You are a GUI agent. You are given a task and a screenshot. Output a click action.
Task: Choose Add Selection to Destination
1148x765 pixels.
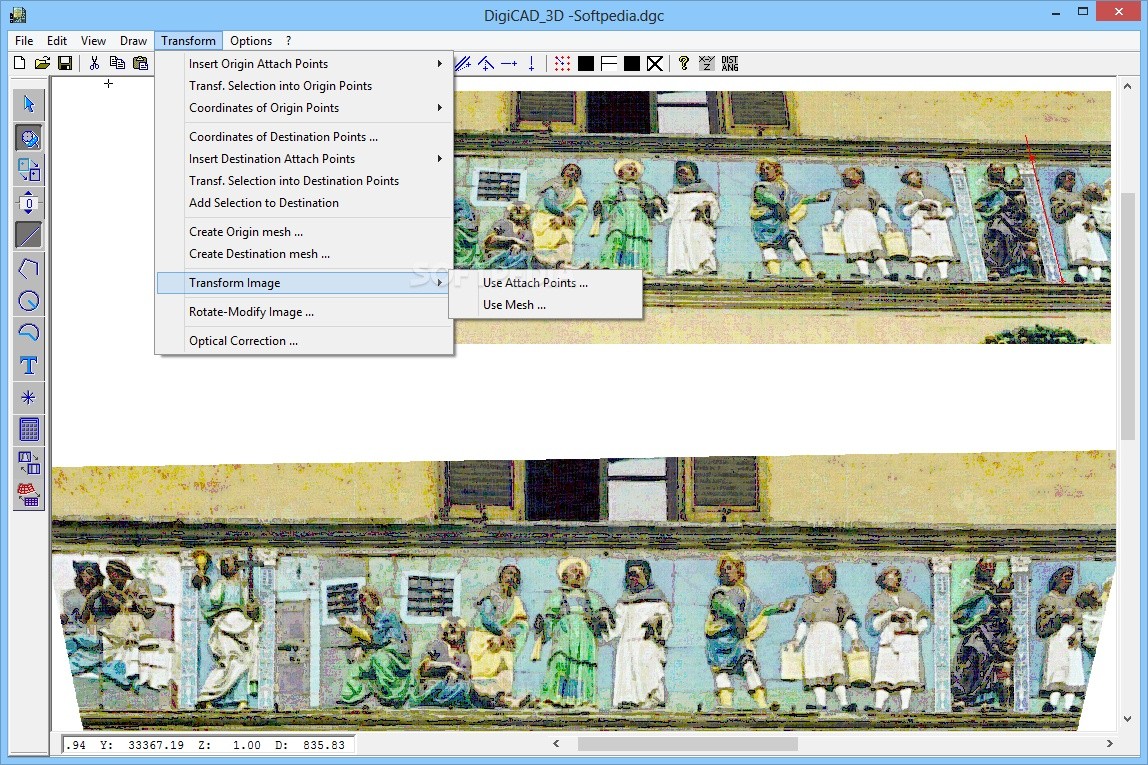coord(304,203)
